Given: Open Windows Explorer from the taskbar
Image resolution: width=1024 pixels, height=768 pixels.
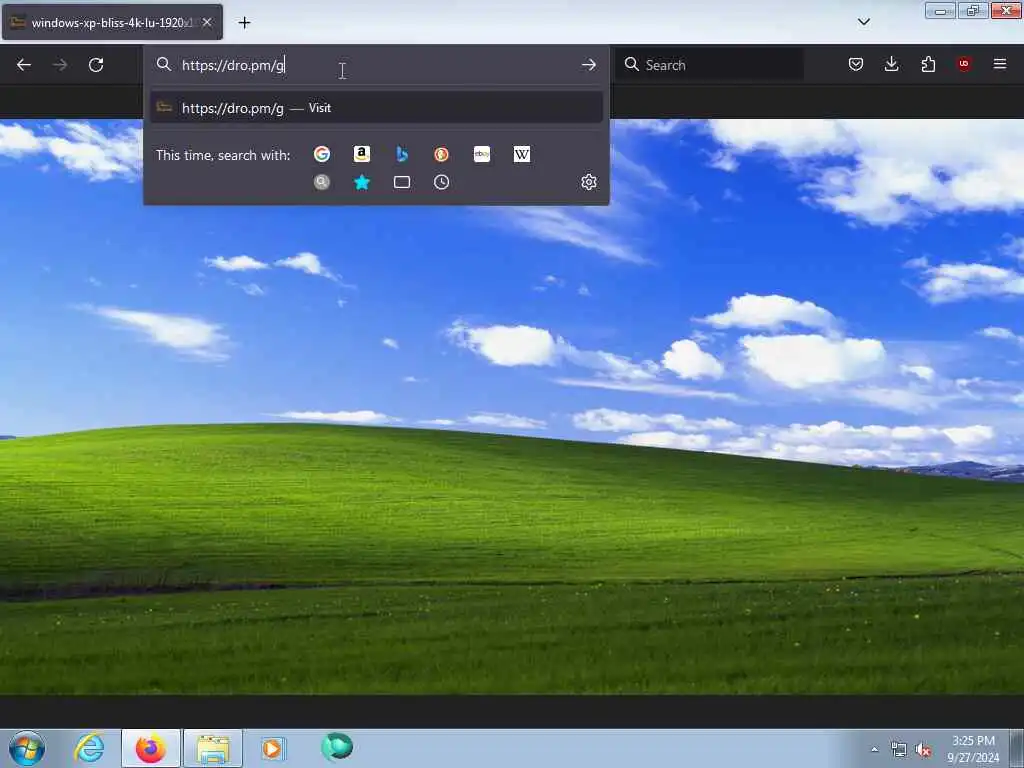Looking at the screenshot, I should pyautogui.click(x=213, y=748).
